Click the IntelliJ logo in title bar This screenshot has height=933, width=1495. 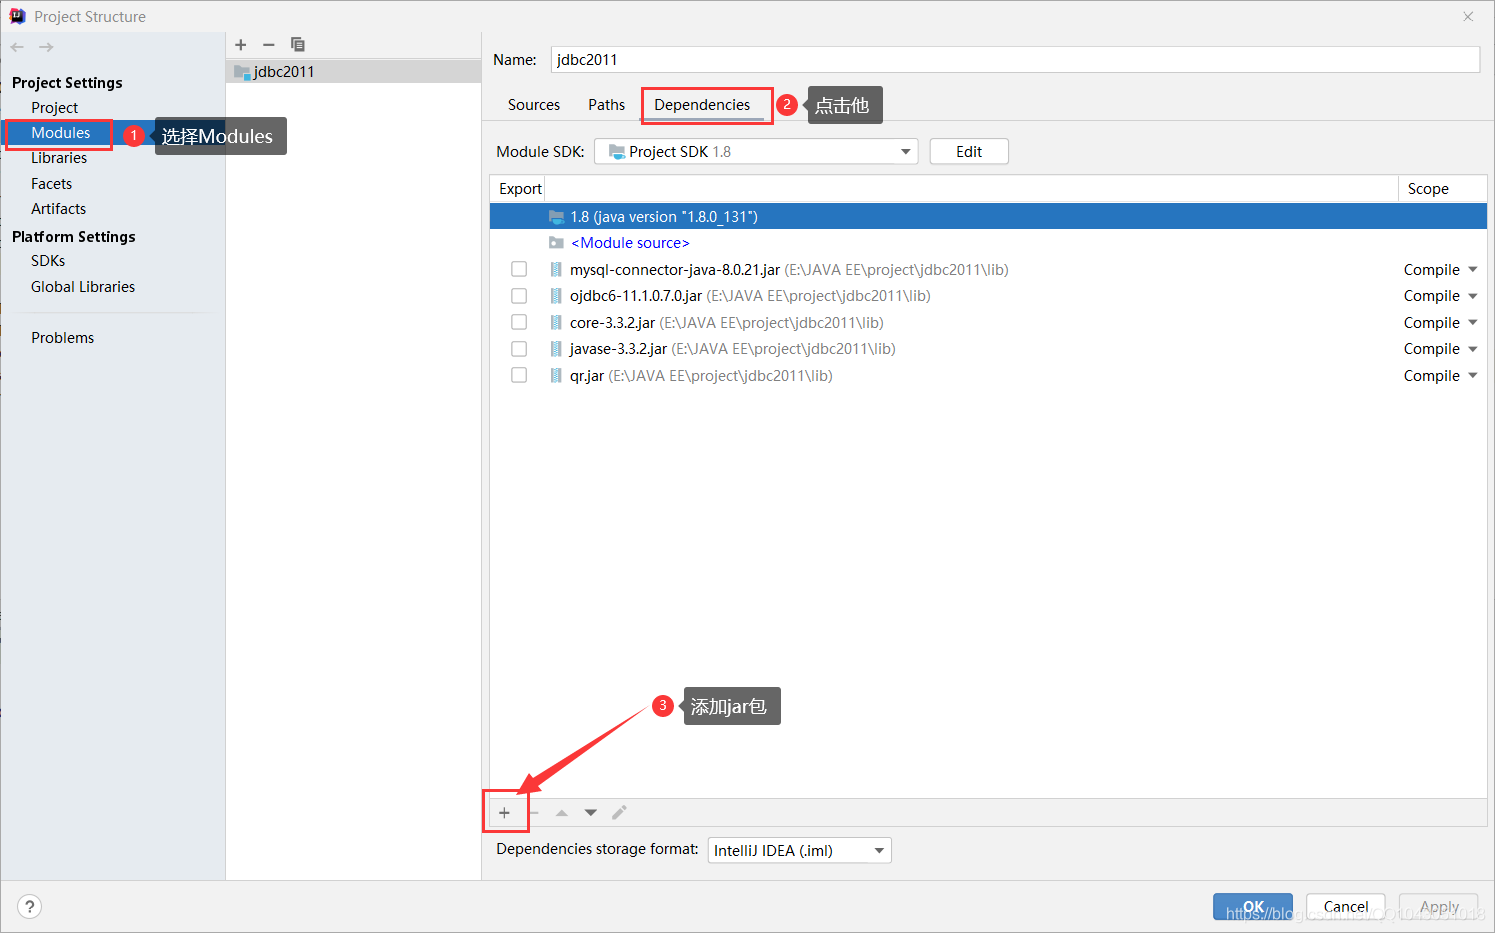pyautogui.click(x=17, y=16)
